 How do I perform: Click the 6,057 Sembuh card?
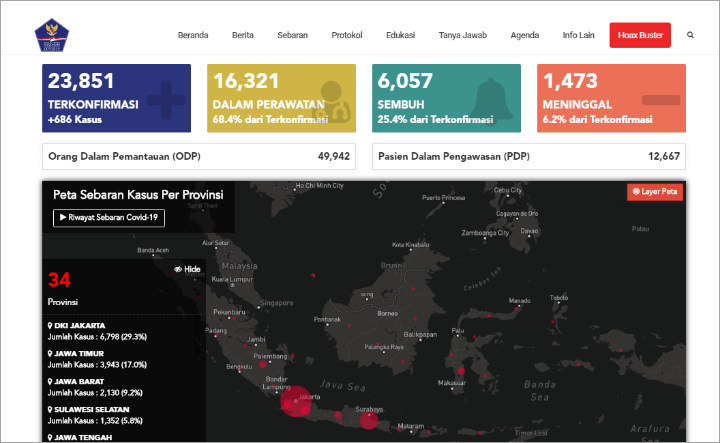point(446,98)
